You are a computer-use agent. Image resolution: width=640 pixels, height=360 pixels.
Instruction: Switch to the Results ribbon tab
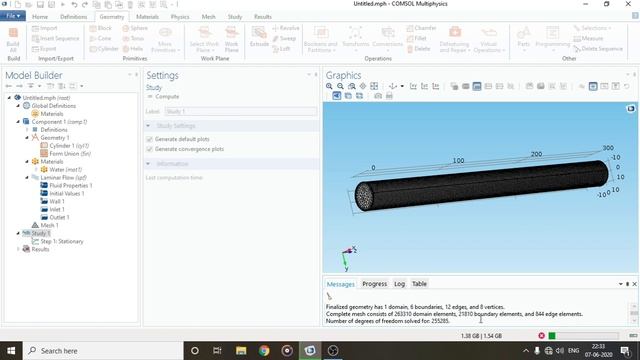(x=263, y=17)
